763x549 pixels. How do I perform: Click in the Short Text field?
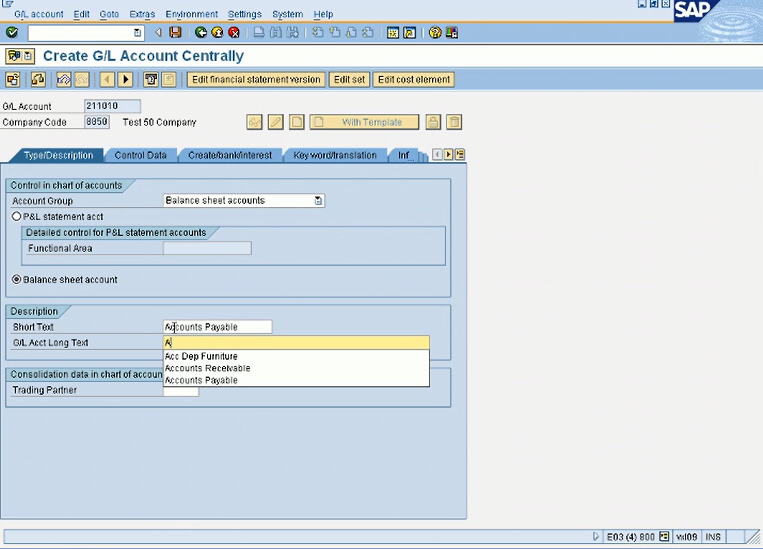pyautogui.click(x=218, y=327)
